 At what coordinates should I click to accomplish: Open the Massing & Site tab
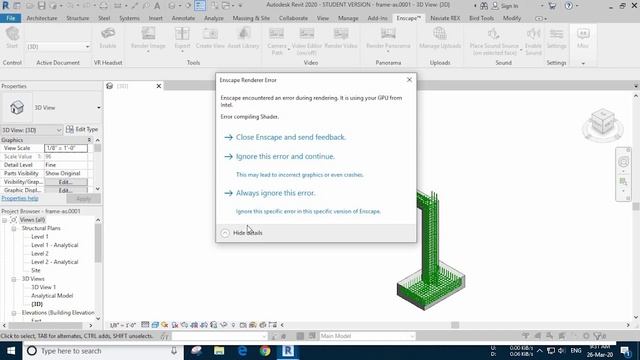click(251, 18)
